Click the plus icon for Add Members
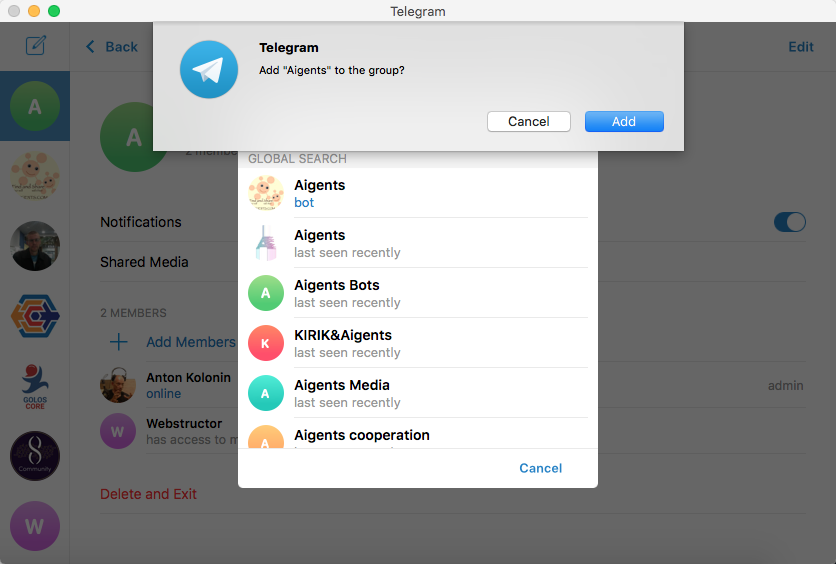Screen dimensions: 836x564 pos(118,342)
